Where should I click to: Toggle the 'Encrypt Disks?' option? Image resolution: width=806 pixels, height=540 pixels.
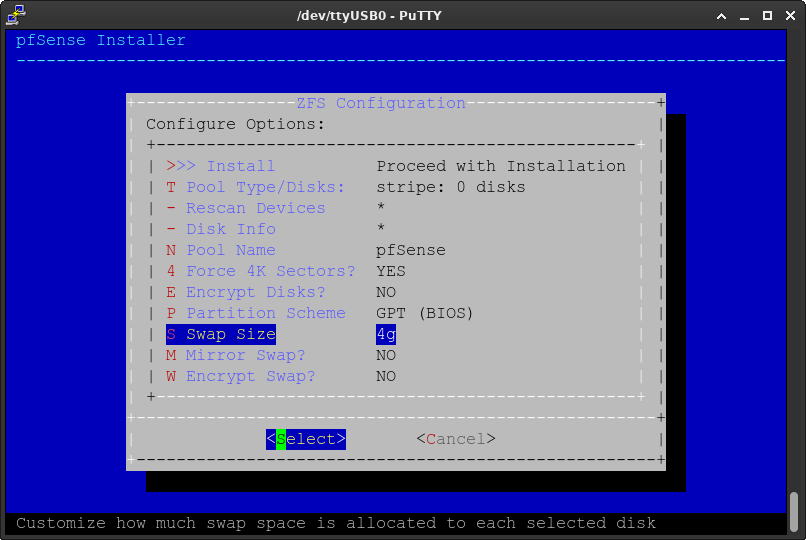[x=246, y=292]
